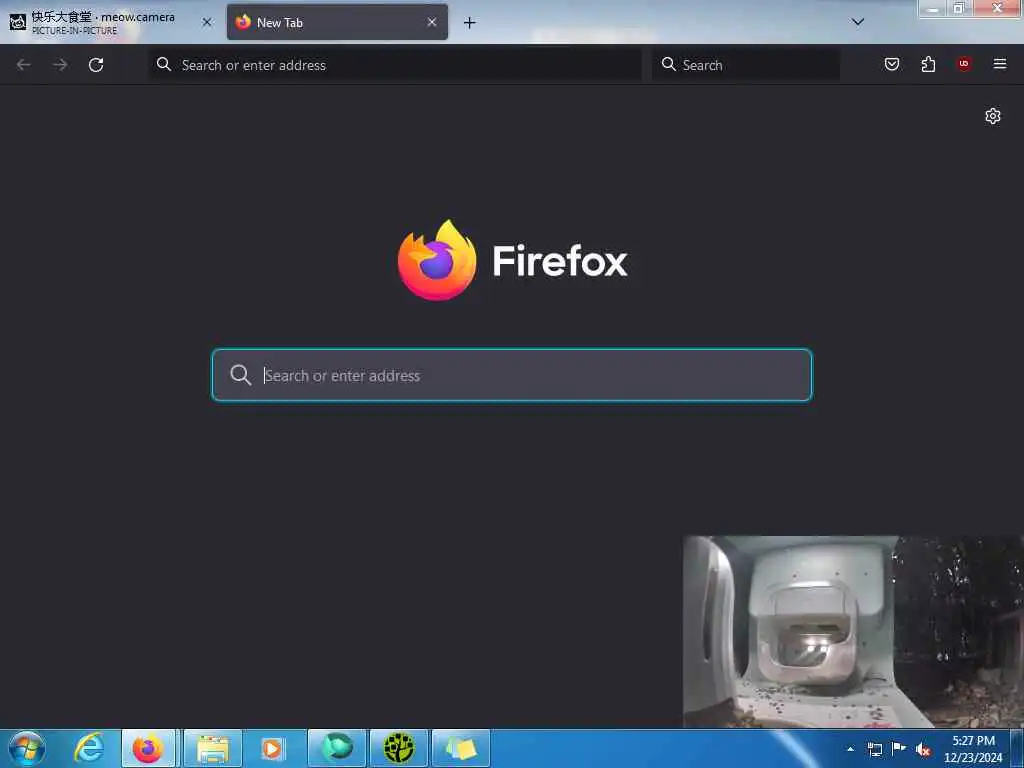
Task: Reload the page with the refresh icon
Action: point(96,65)
